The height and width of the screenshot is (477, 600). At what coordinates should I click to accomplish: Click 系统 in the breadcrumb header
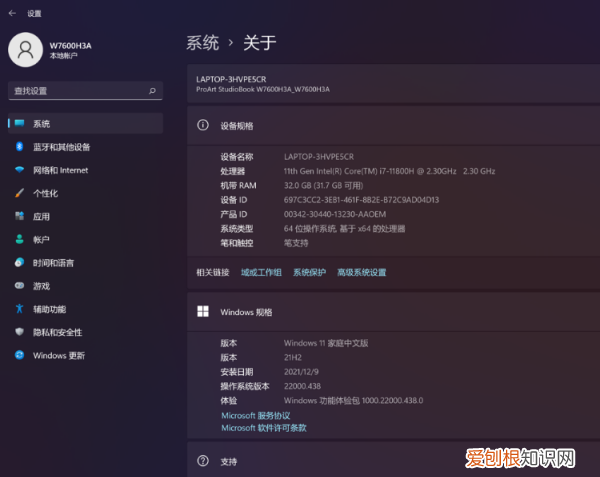203,42
